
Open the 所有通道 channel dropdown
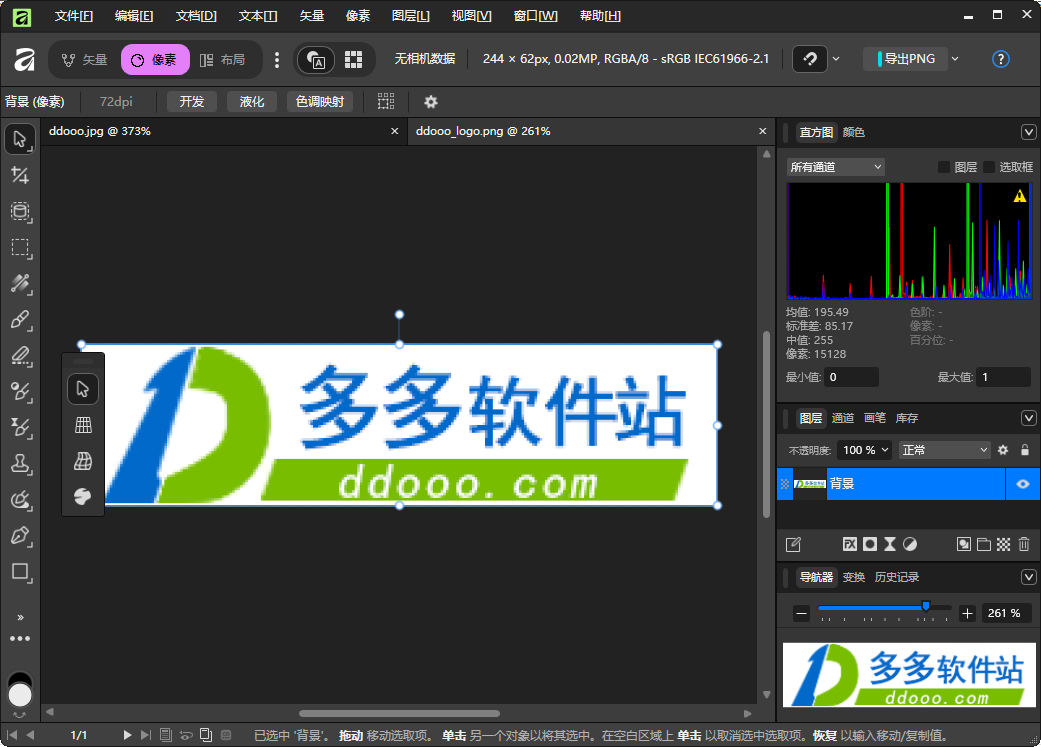[835, 167]
